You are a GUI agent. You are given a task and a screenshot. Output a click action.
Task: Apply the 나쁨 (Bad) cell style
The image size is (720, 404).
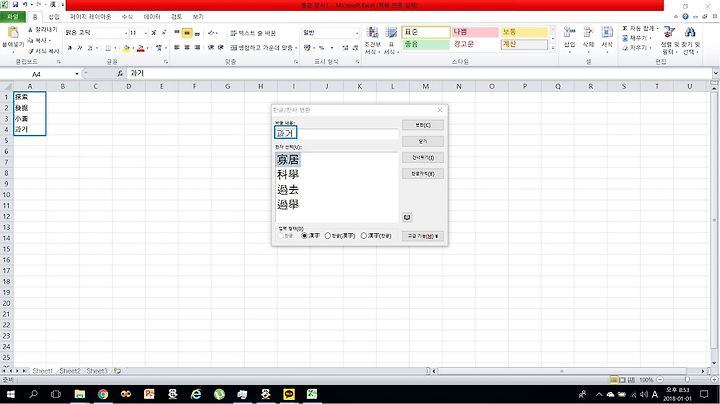474,32
